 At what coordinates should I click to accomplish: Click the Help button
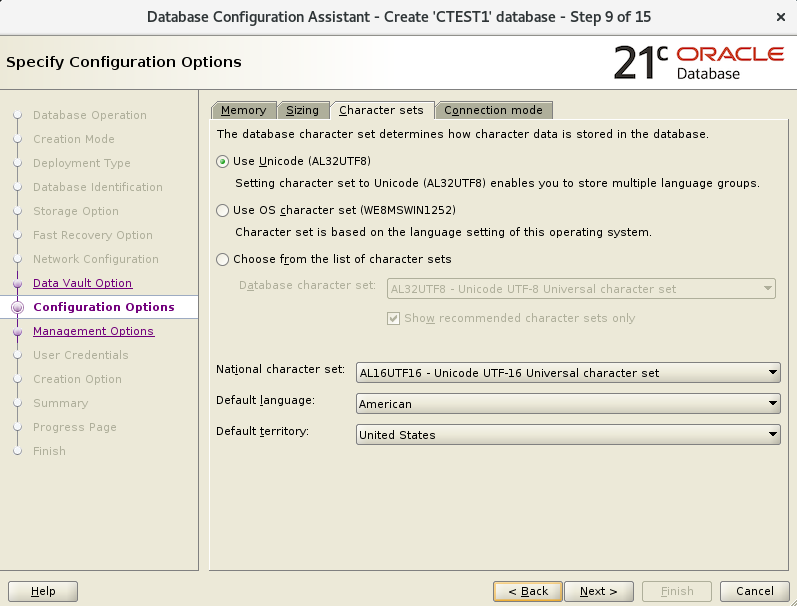[x=43, y=591]
